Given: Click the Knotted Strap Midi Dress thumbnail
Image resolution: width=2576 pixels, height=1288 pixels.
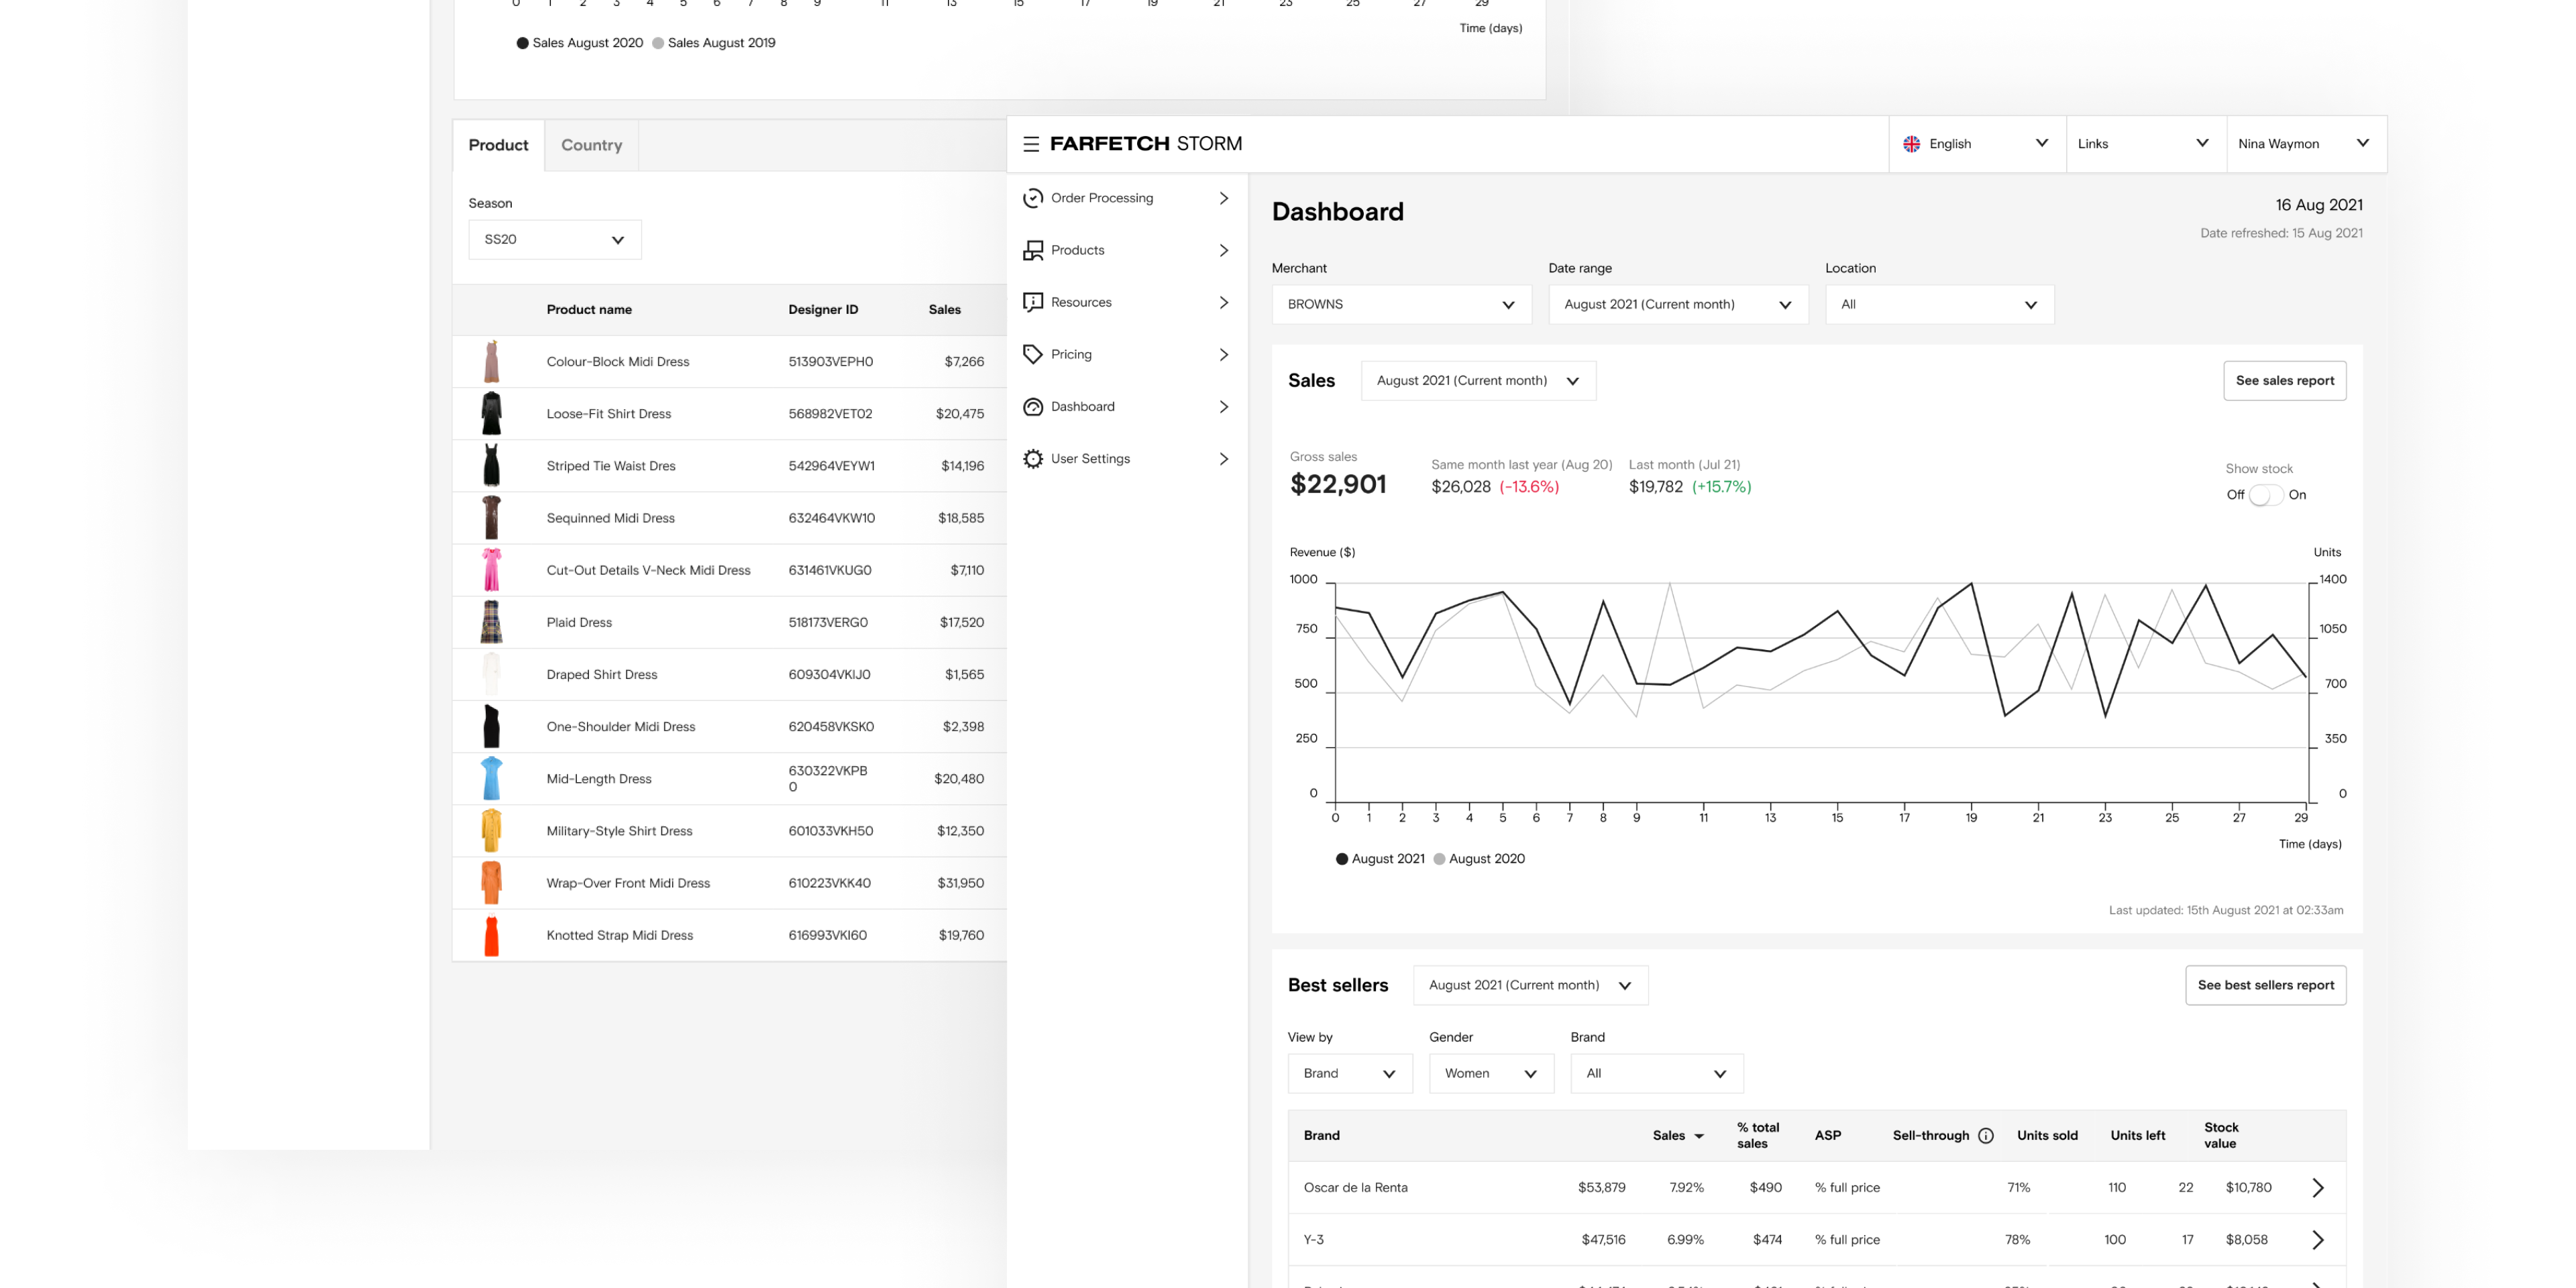Looking at the screenshot, I should click(491, 935).
